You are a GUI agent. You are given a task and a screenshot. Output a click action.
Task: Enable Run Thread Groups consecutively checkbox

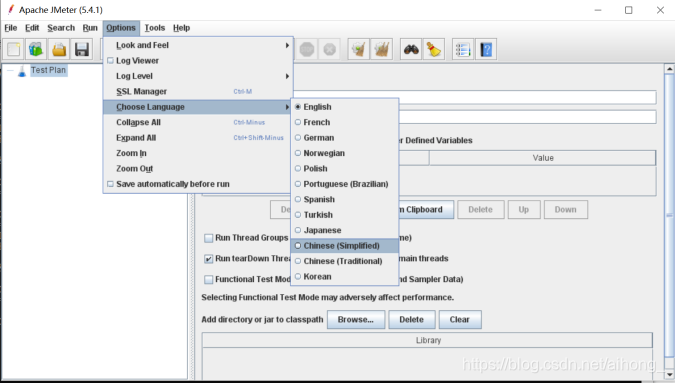coord(208,238)
